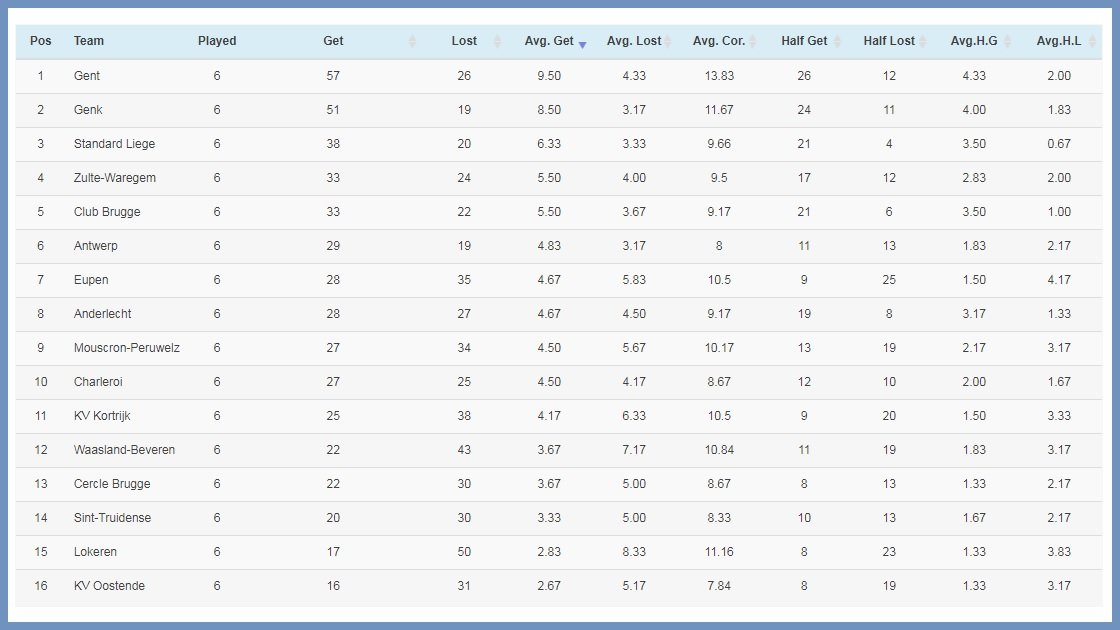
Task: Click sort arrows beside Avg. Cor.
Action: [x=753, y=41]
